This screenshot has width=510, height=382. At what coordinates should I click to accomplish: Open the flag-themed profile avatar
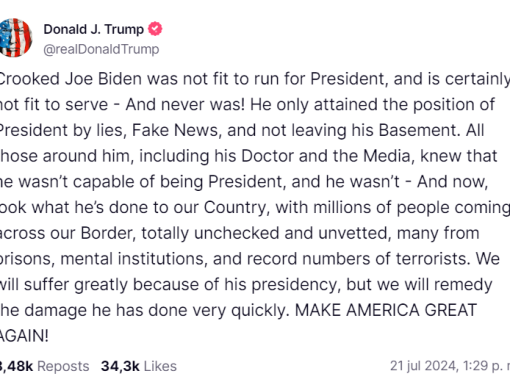click(x=15, y=38)
